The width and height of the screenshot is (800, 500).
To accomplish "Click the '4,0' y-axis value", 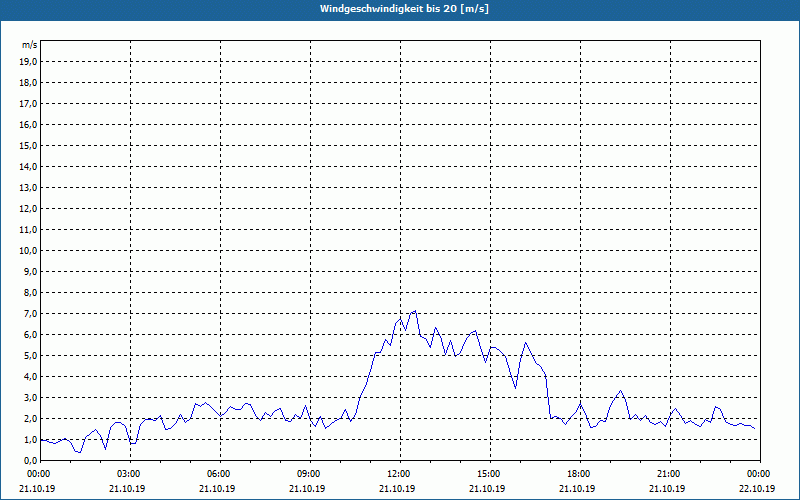I will [x=30, y=377].
